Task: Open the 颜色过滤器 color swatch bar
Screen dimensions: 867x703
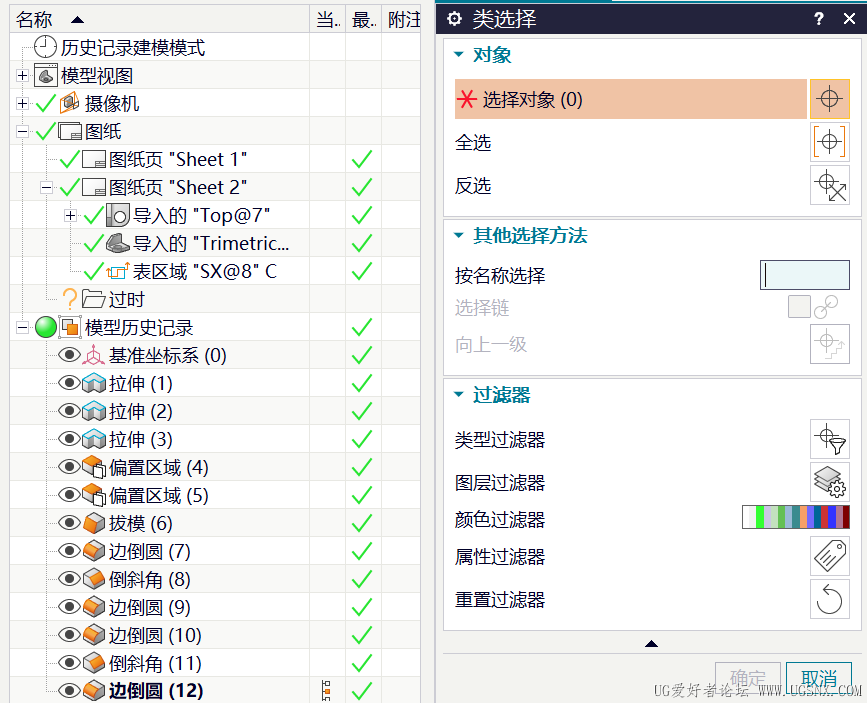Action: pos(796,517)
